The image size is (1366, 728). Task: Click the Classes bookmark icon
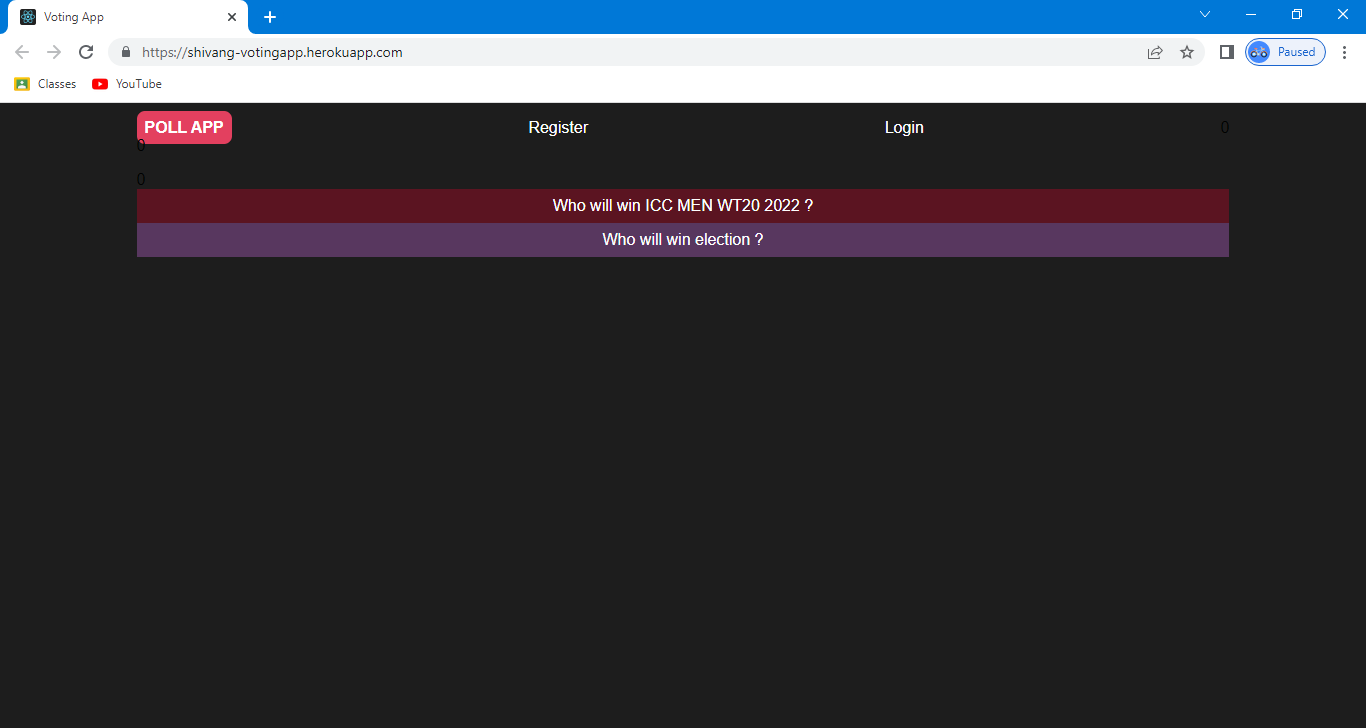tap(22, 84)
